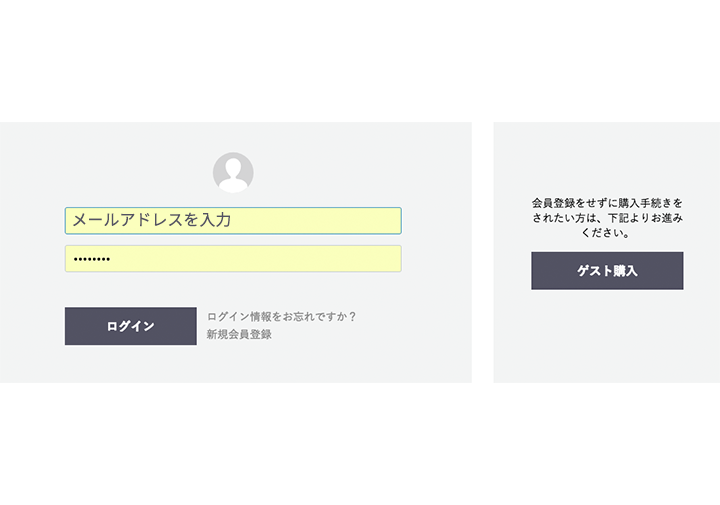Open the 新規会員登録 link
Screen dimensions: 720x505
pyautogui.click(x=239, y=334)
